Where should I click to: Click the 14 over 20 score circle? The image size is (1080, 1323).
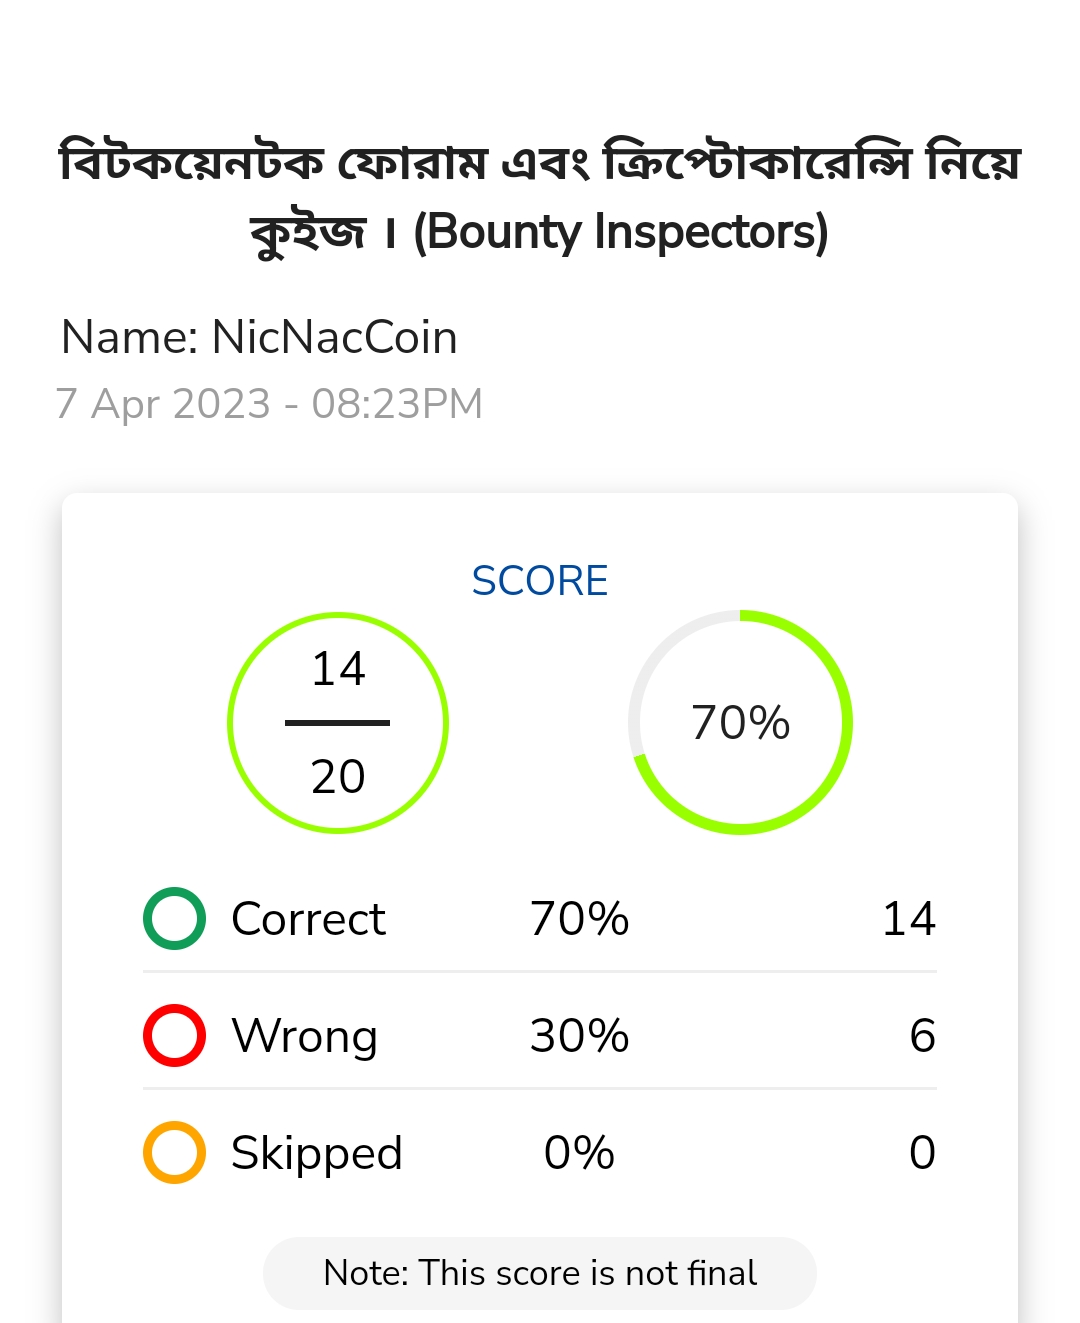338,722
